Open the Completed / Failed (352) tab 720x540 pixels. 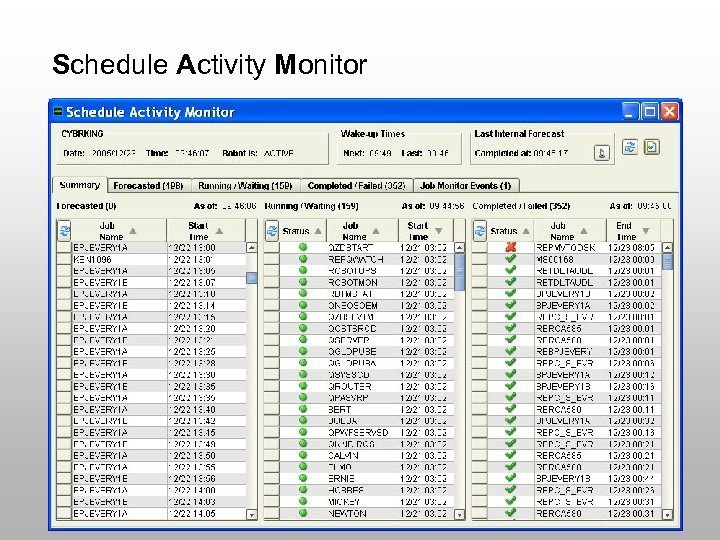click(356, 186)
